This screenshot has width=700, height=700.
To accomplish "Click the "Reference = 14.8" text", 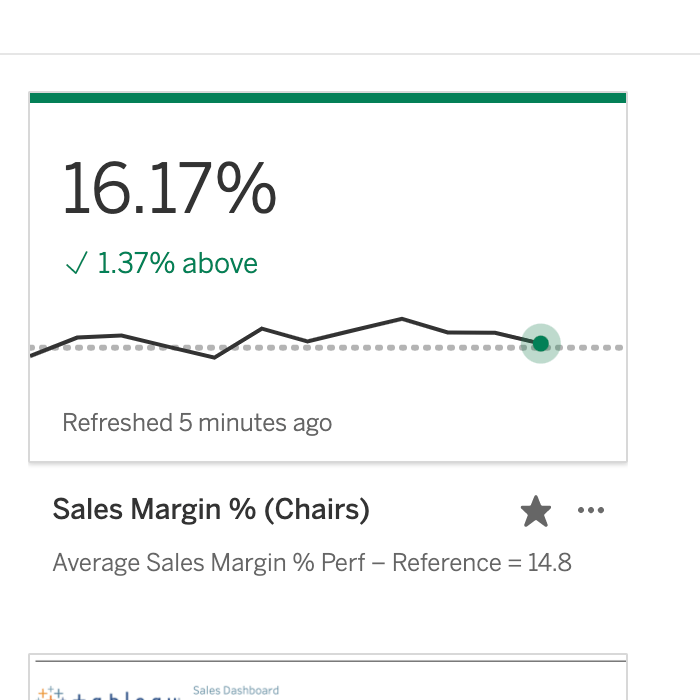I will pyautogui.click(x=482, y=563).
